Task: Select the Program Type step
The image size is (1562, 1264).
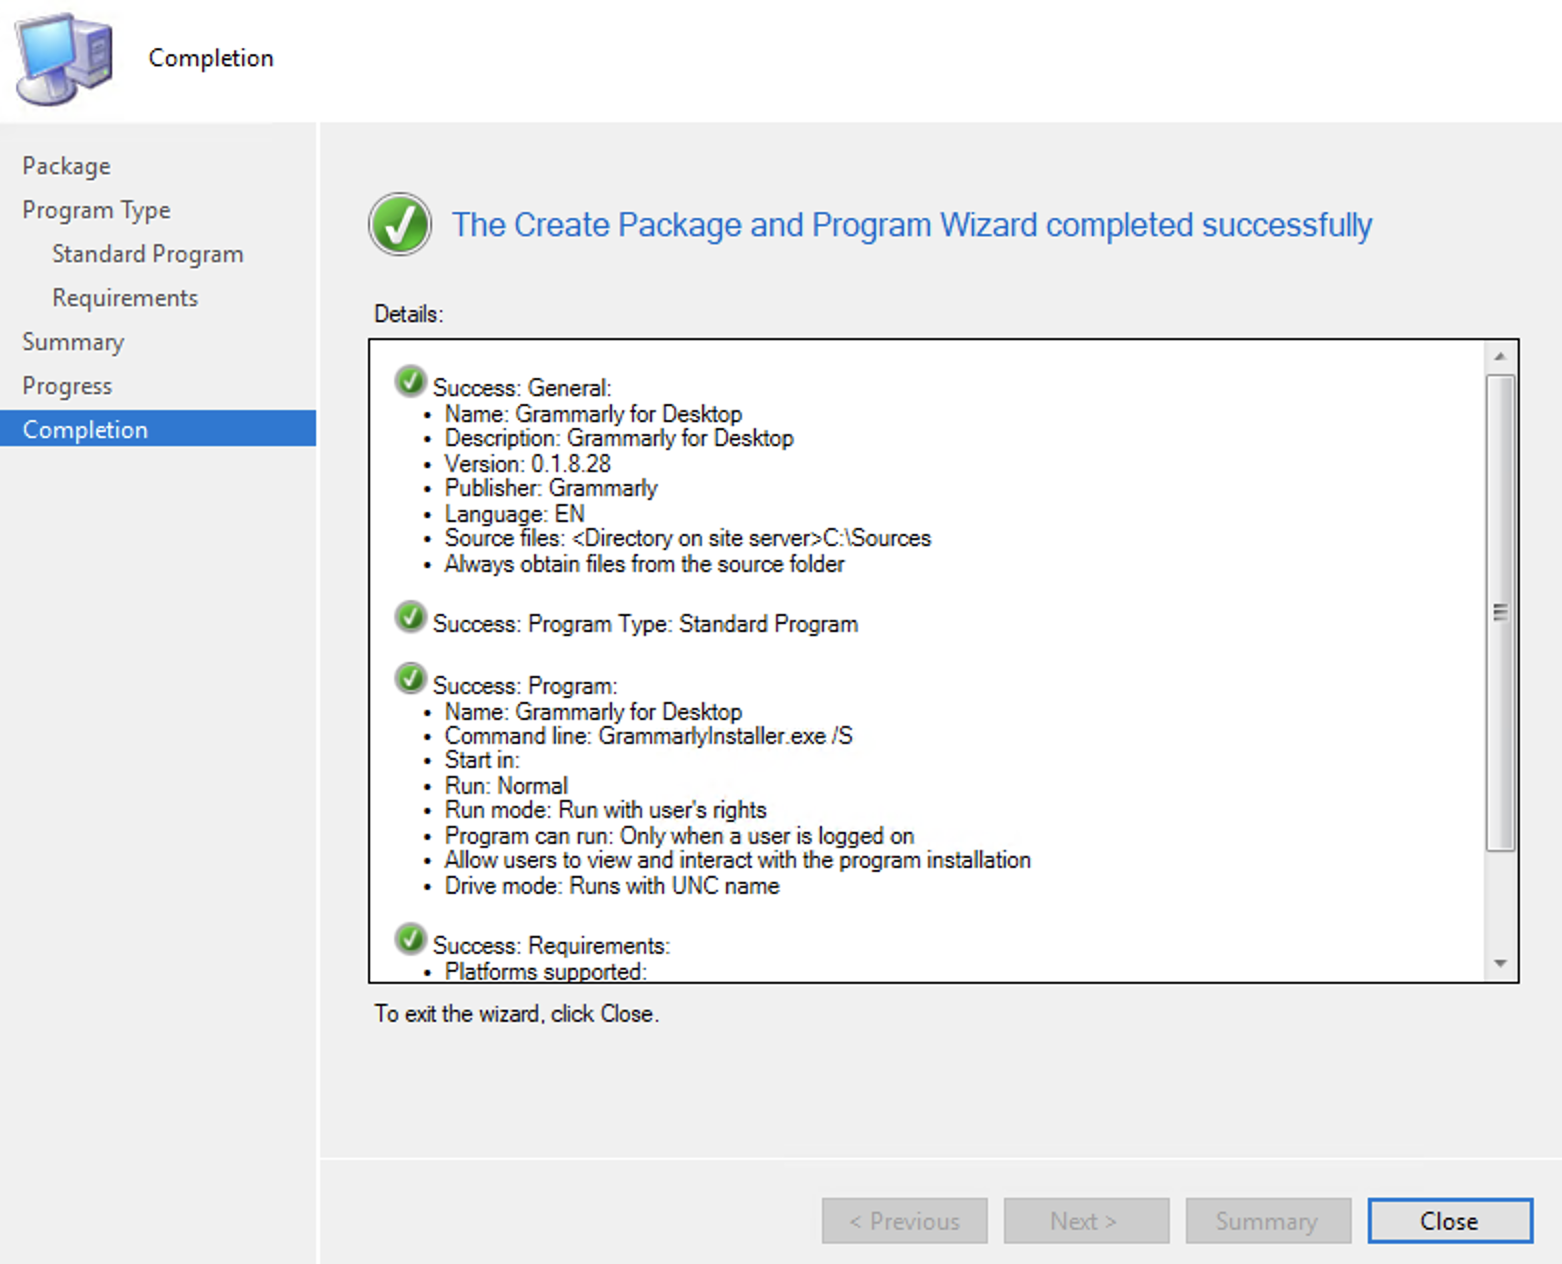Action: [96, 210]
